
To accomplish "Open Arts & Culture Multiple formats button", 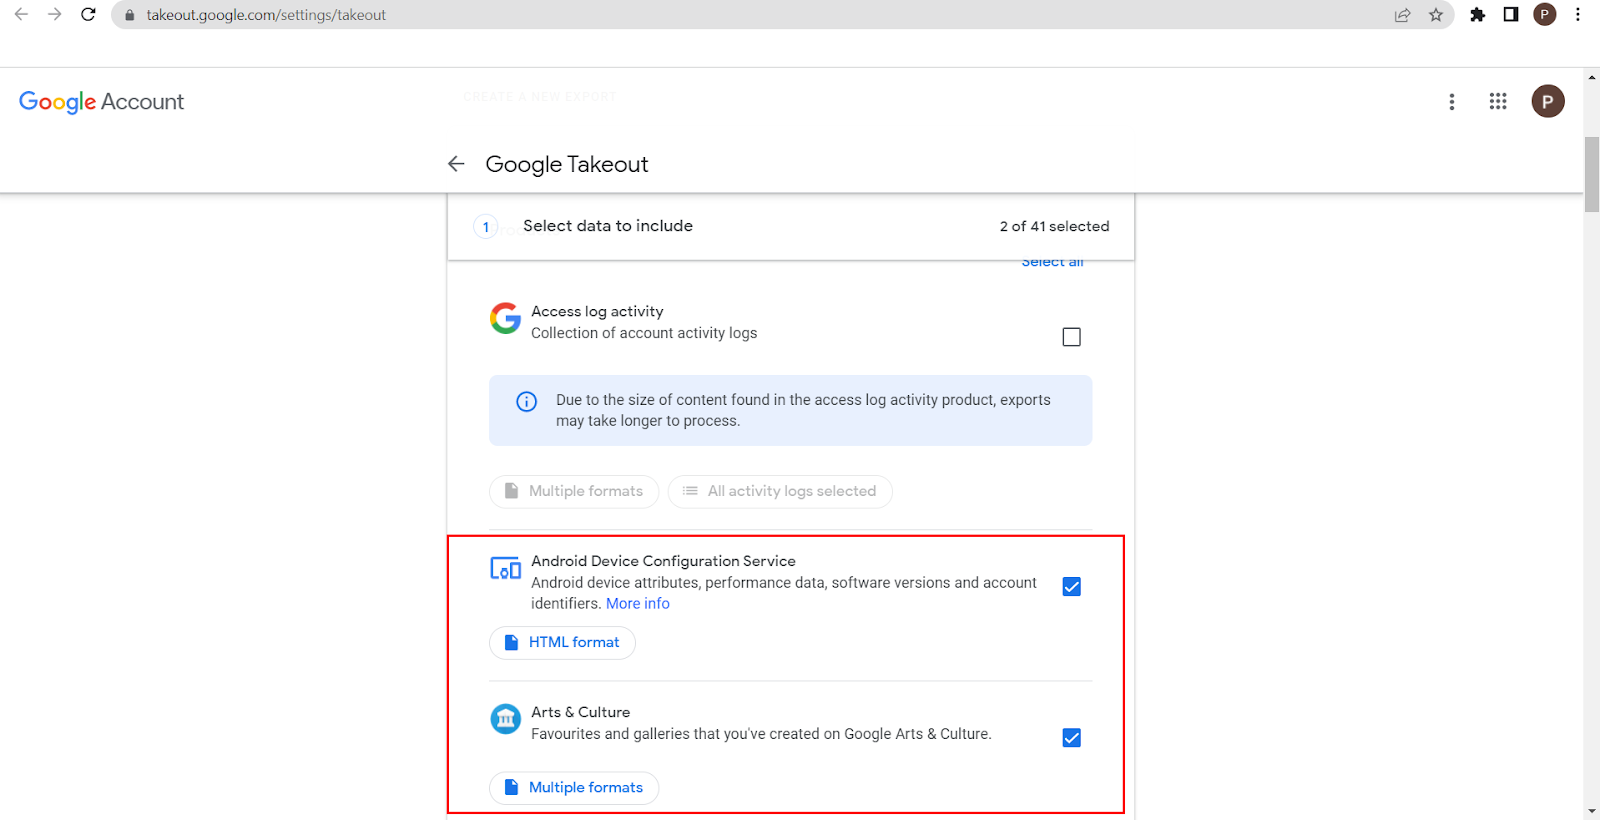I will 574,788.
